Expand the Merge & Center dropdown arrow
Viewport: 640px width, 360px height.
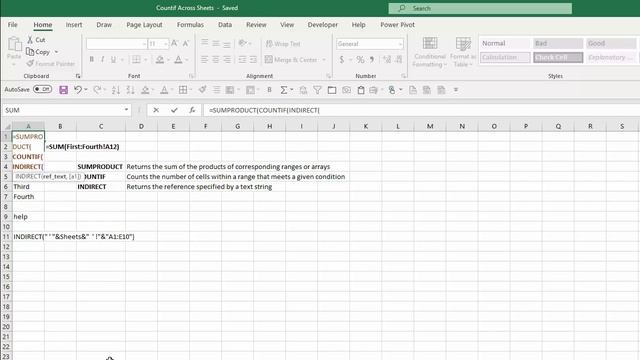(x=324, y=60)
